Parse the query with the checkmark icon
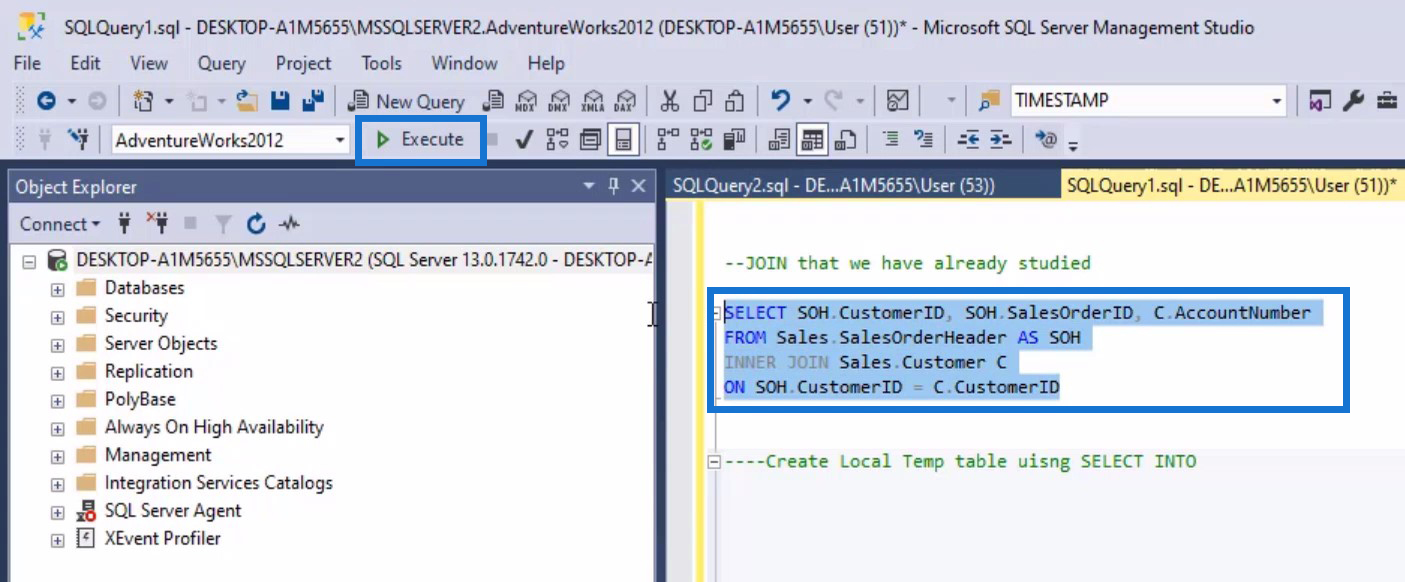 523,139
